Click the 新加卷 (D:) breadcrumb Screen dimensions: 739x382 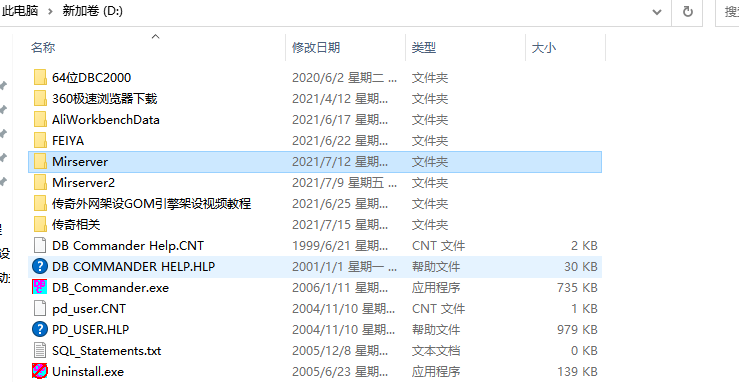pyautogui.click(x=92, y=11)
